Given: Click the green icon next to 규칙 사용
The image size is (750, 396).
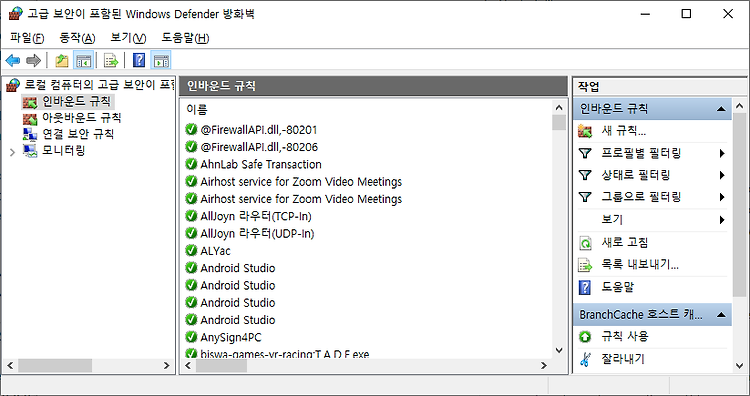Looking at the screenshot, I should coord(585,337).
